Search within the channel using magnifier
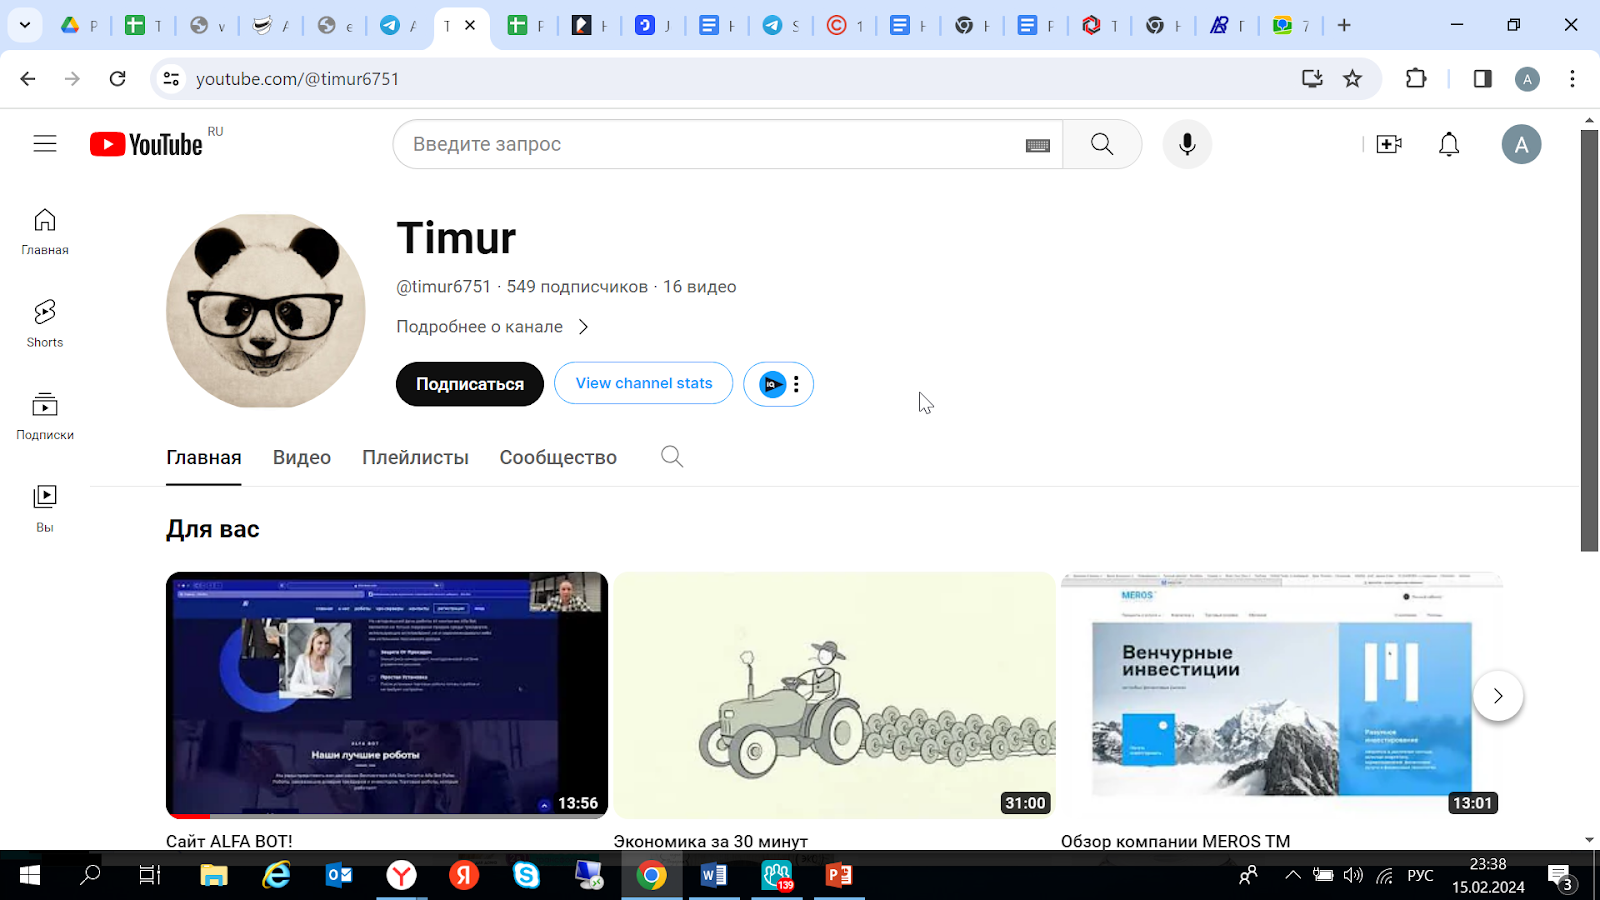1600x900 pixels. pyautogui.click(x=672, y=457)
